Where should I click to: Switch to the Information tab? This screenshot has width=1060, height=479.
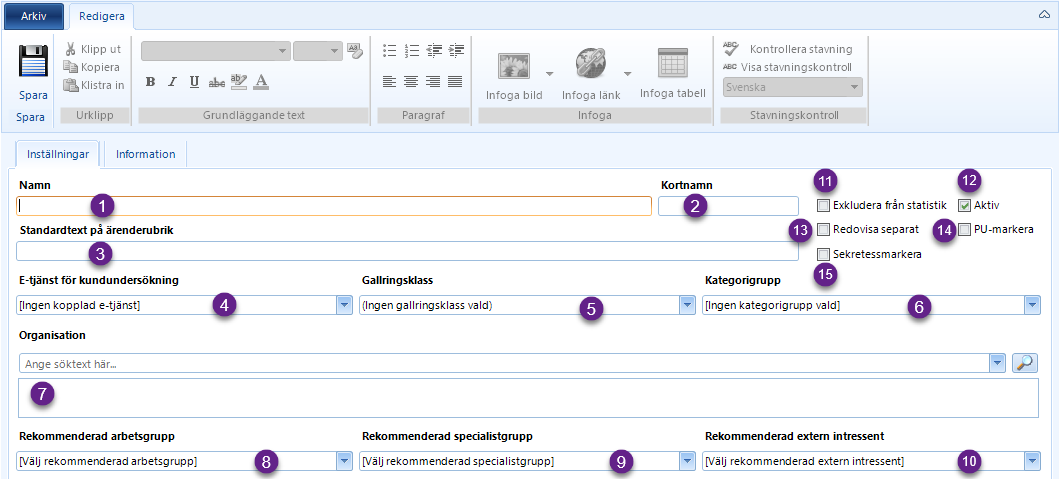tap(145, 154)
